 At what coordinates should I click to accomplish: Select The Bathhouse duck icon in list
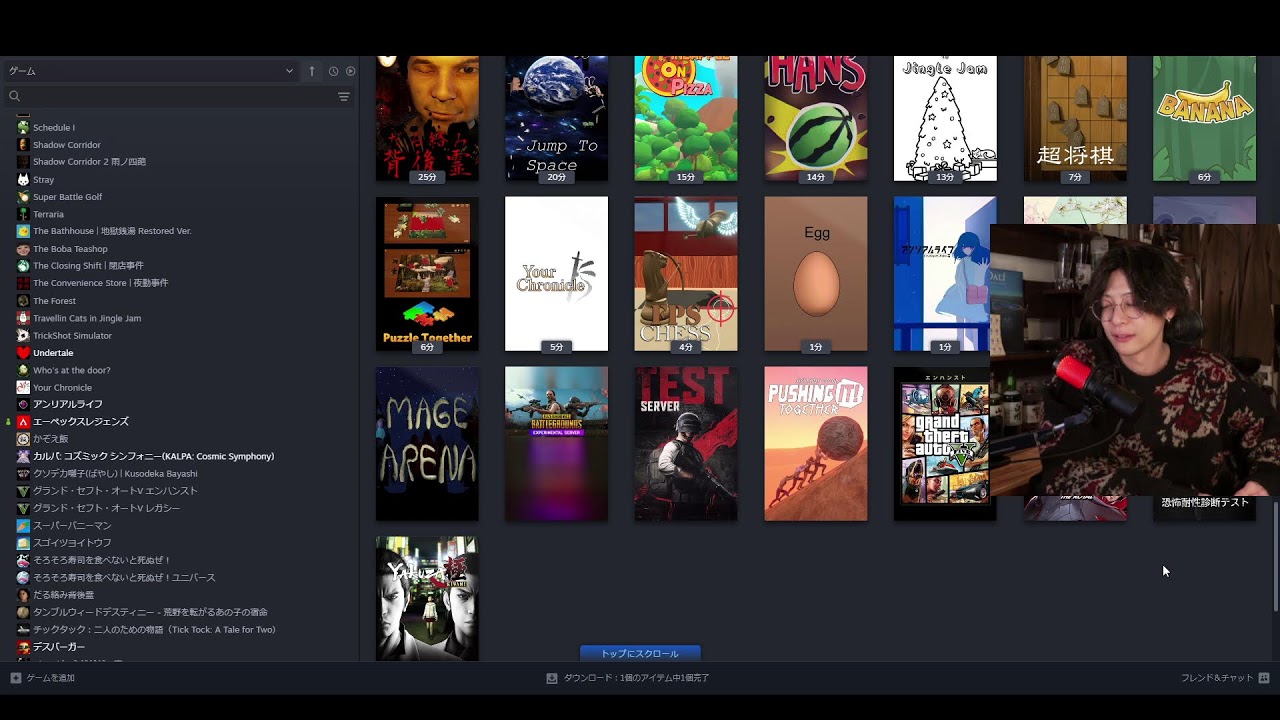[23, 231]
